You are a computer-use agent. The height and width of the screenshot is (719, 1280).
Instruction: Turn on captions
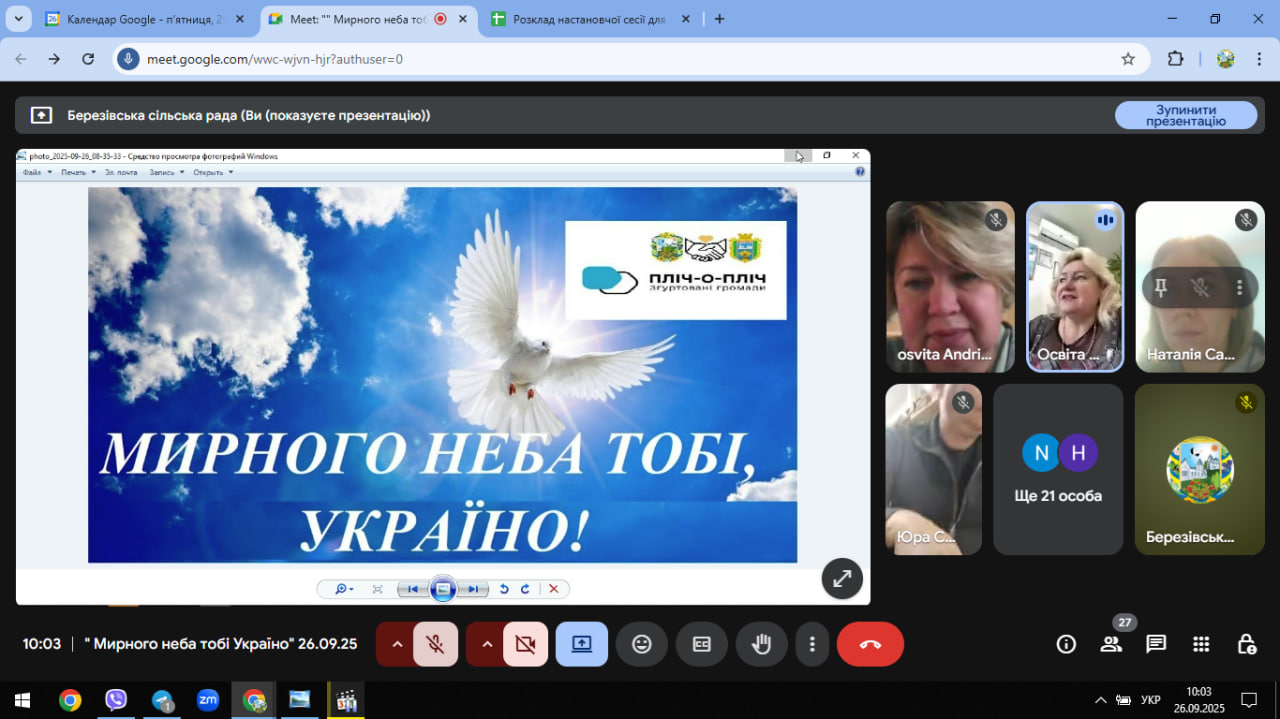(x=702, y=644)
